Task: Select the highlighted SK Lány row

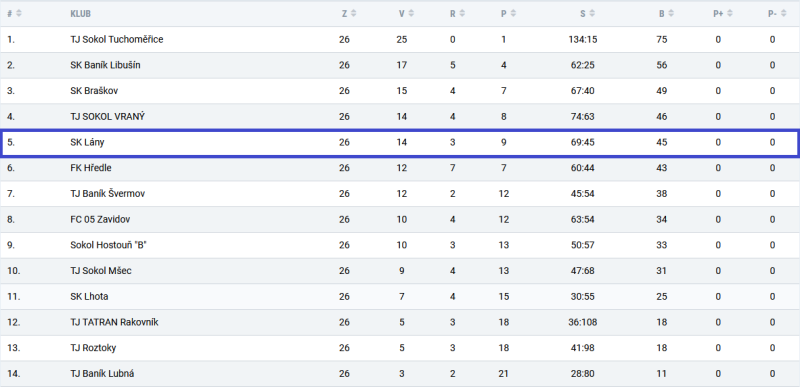Action: [x=400, y=143]
